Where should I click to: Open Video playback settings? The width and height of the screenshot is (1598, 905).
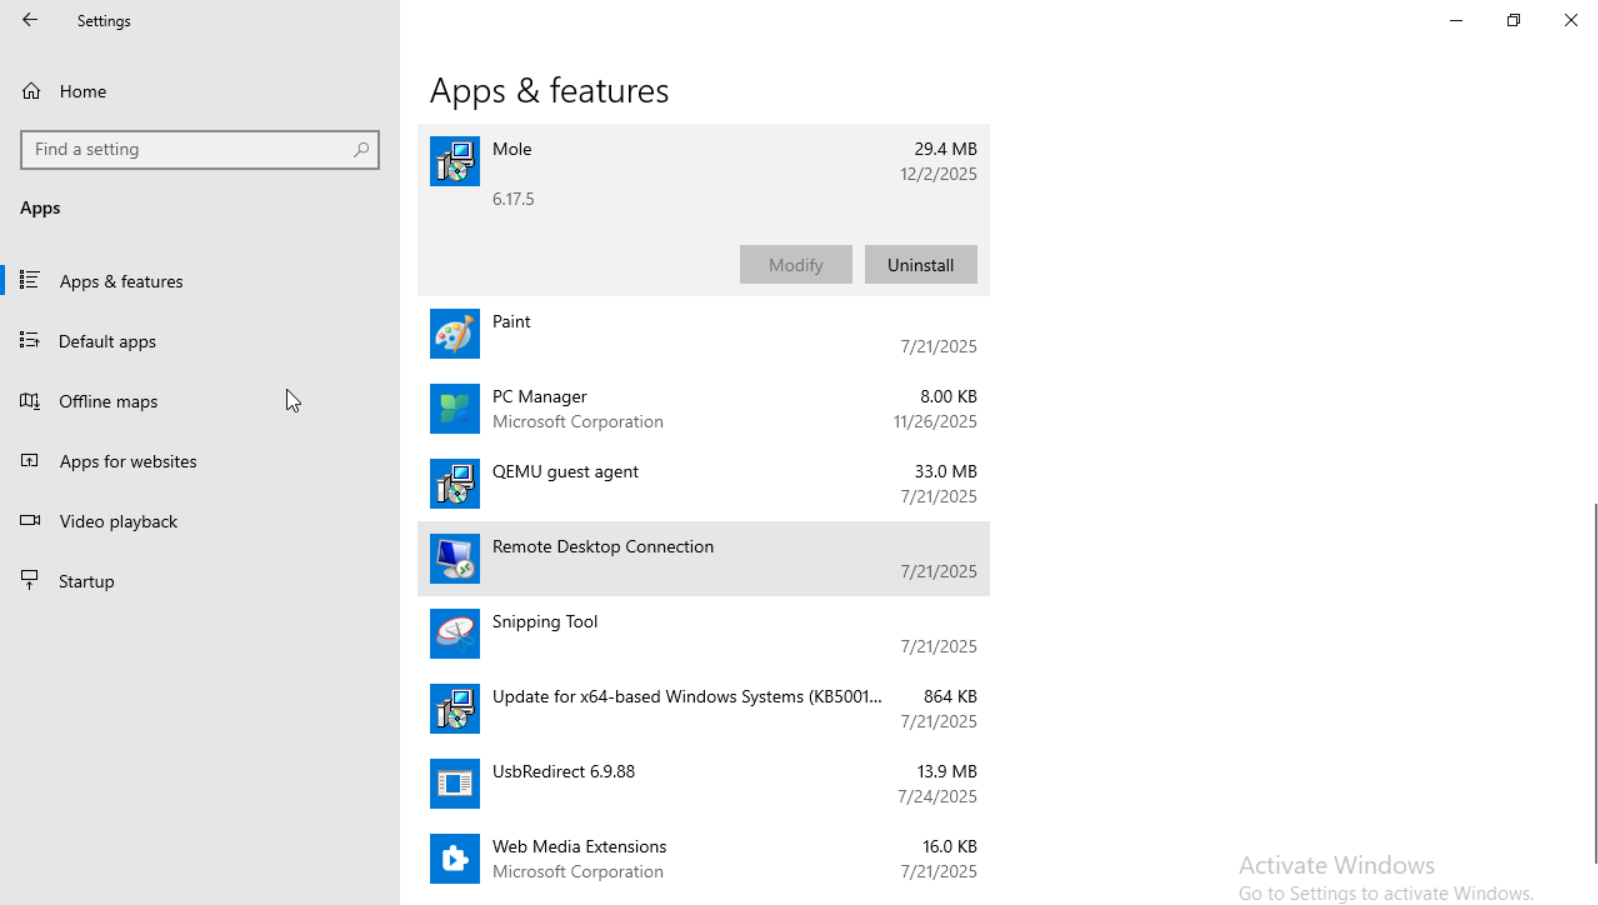(118, 522)
